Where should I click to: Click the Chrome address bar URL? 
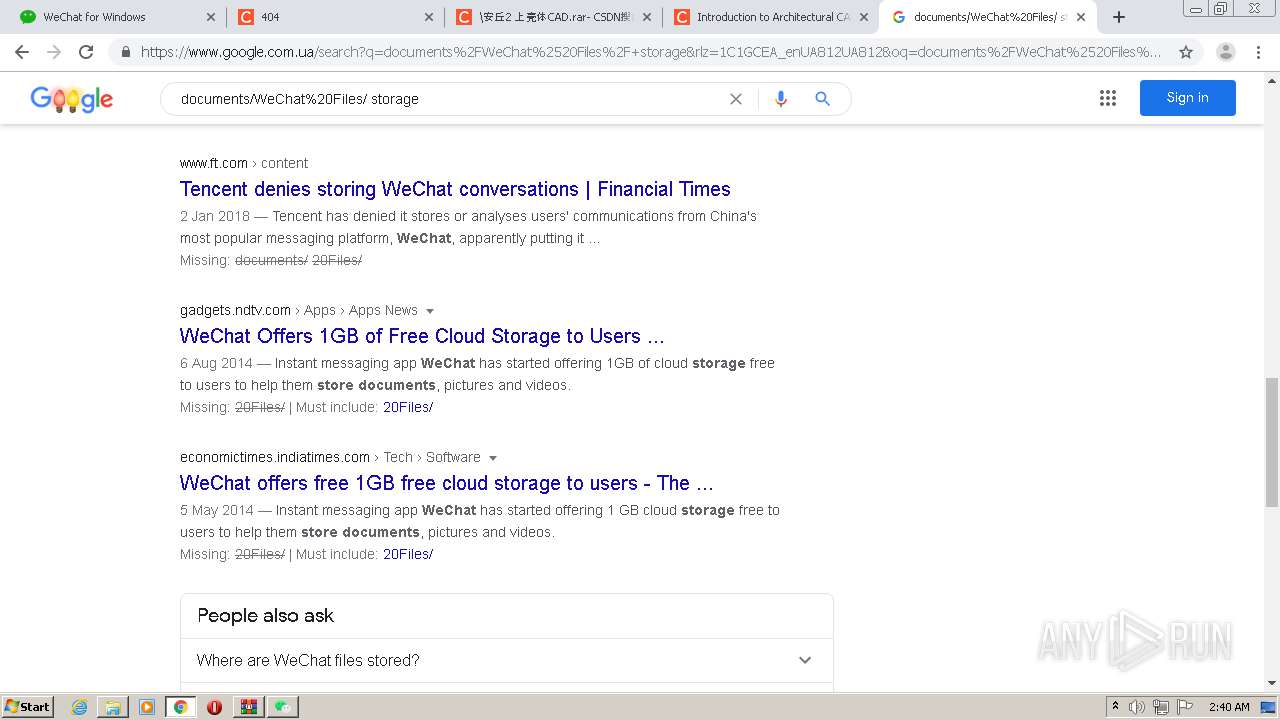click(650, 52)
